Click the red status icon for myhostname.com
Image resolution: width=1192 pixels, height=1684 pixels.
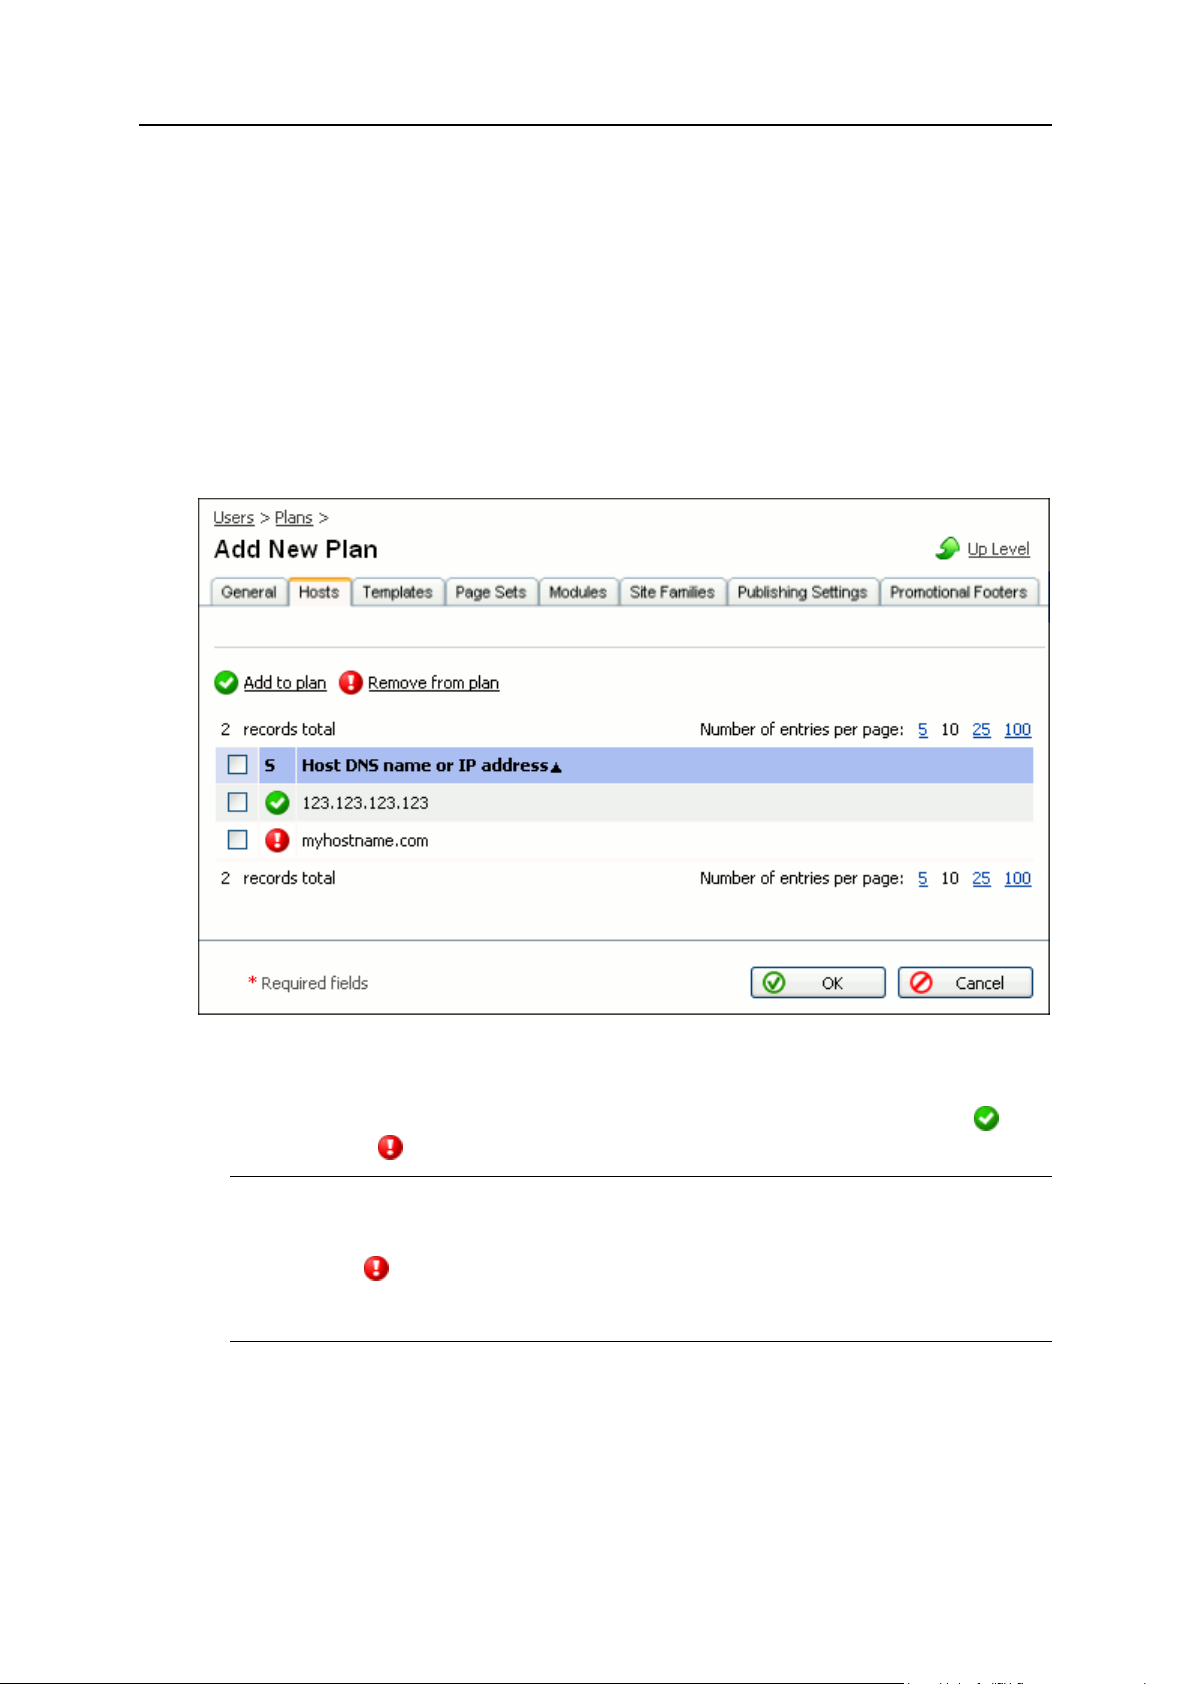click(277, 841)
